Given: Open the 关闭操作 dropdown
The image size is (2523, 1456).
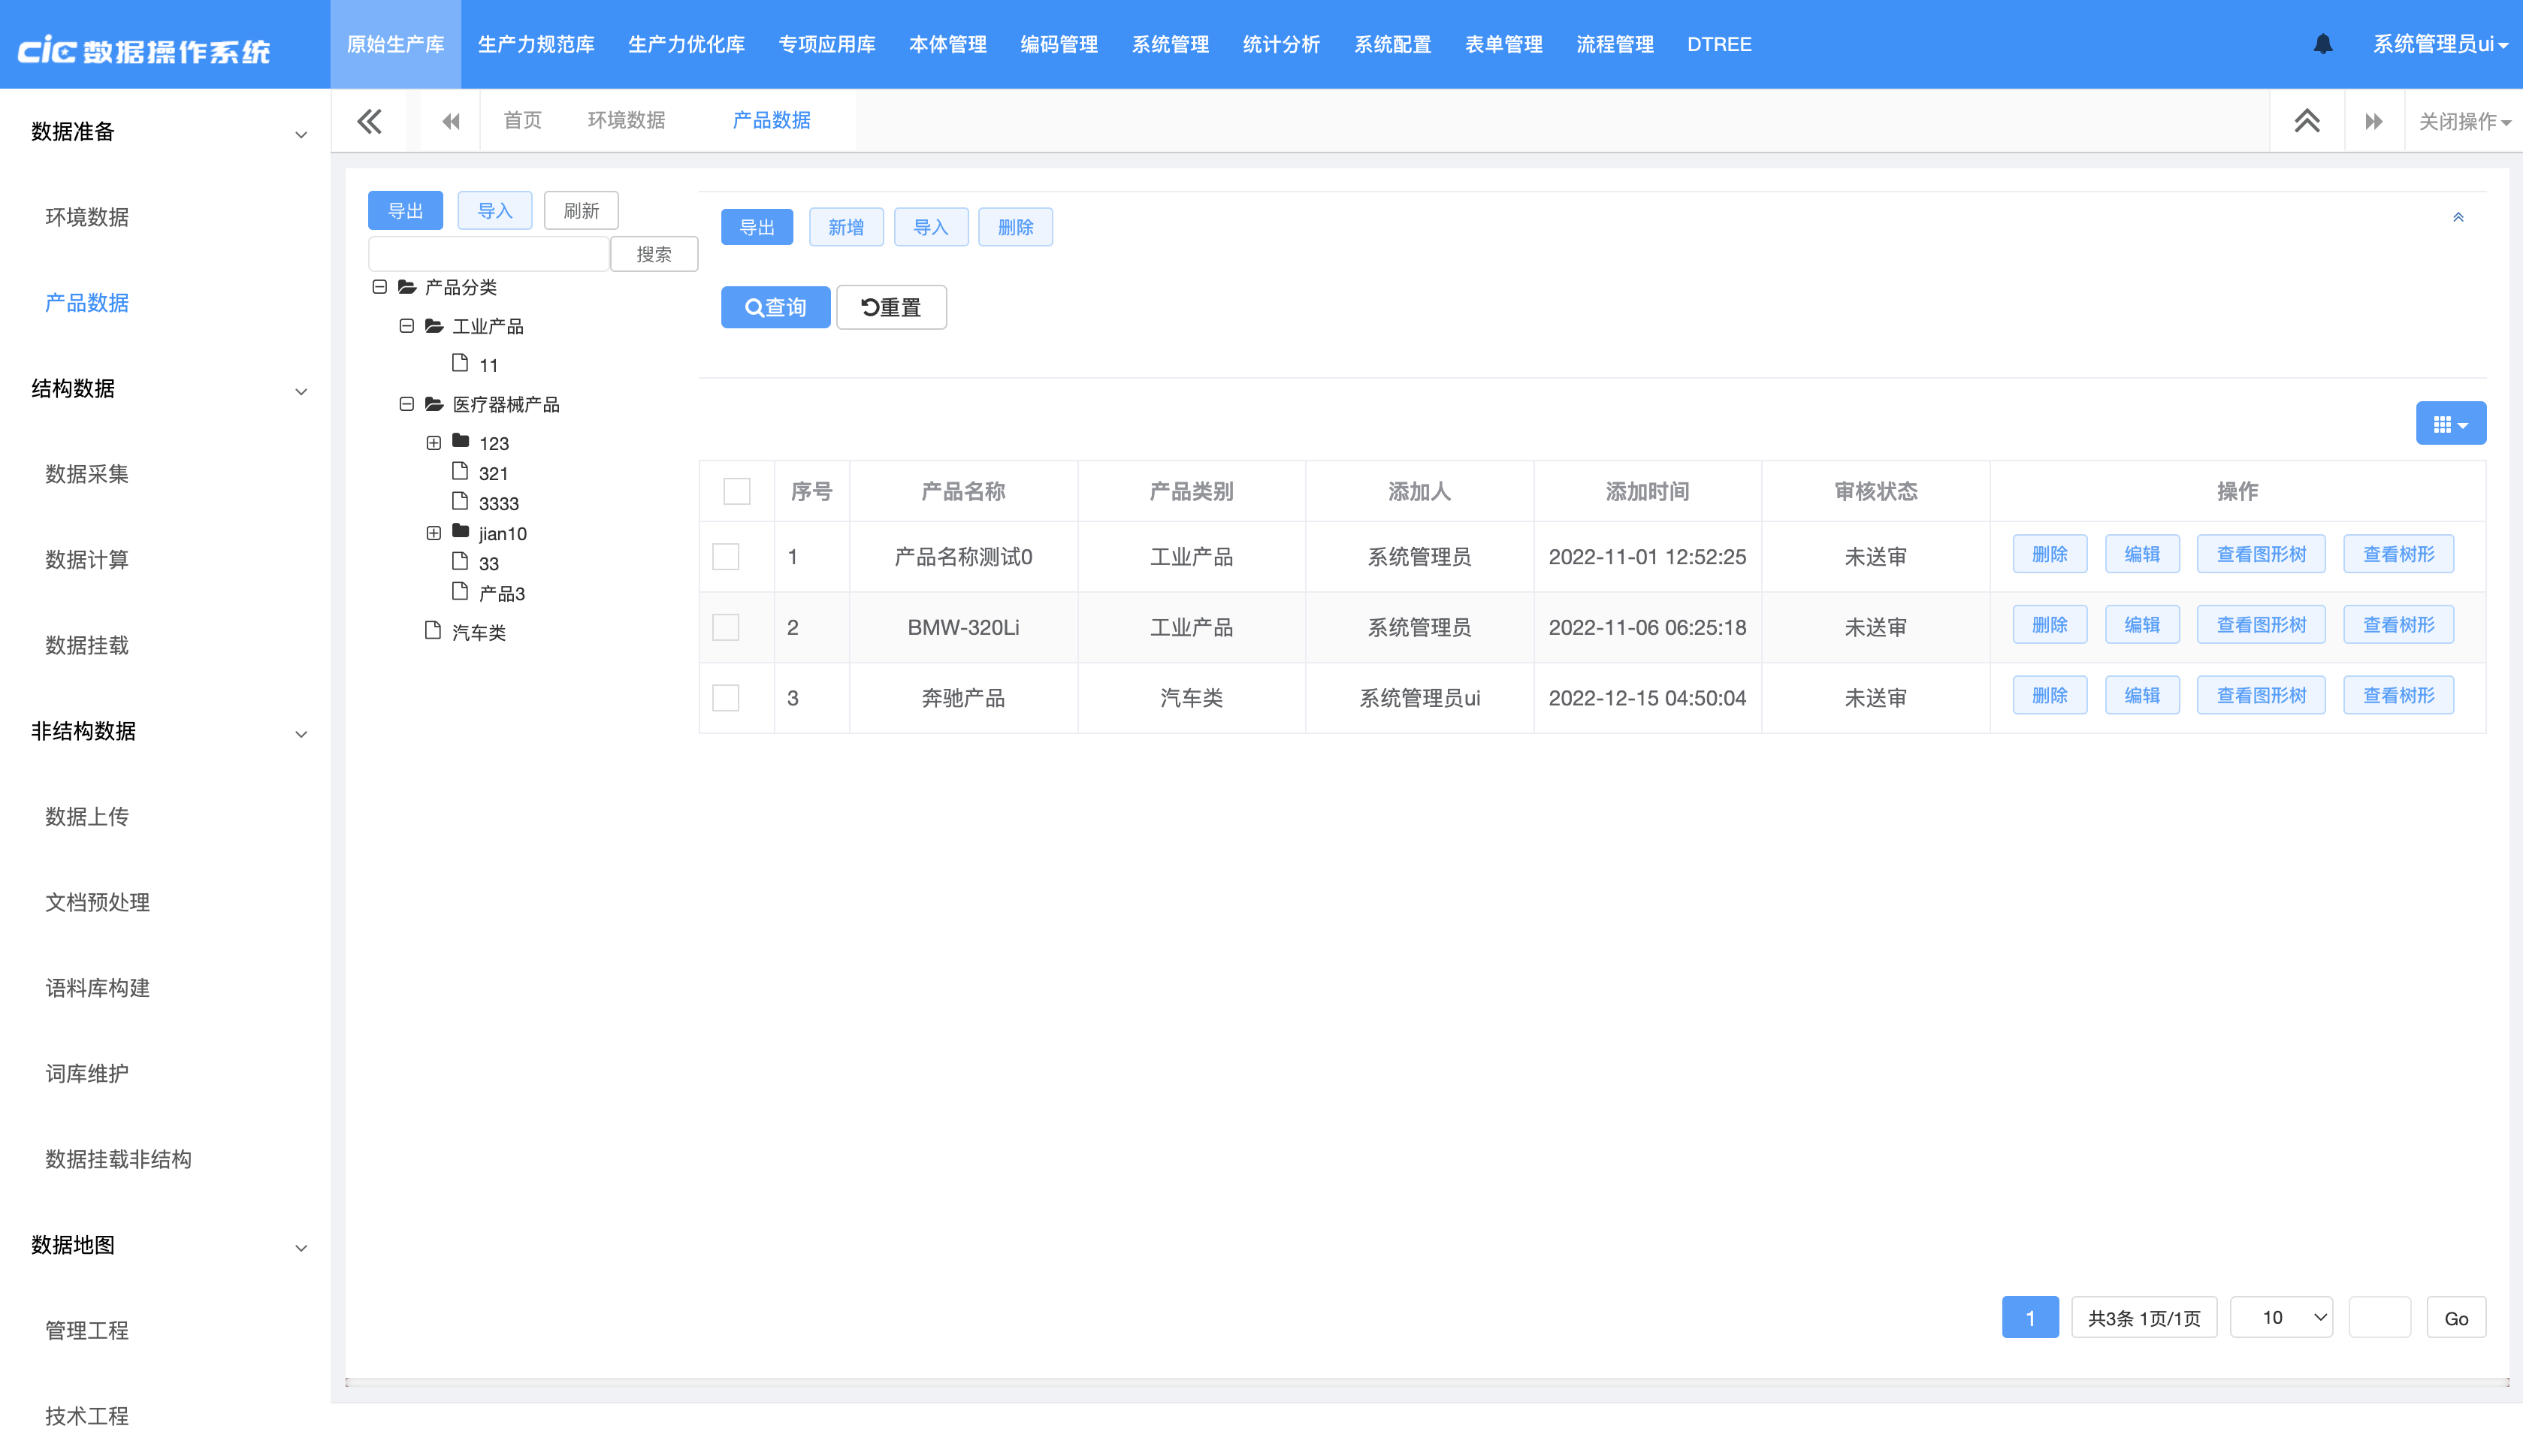Looking at the screenshot, I should [x=2463, y=121].
